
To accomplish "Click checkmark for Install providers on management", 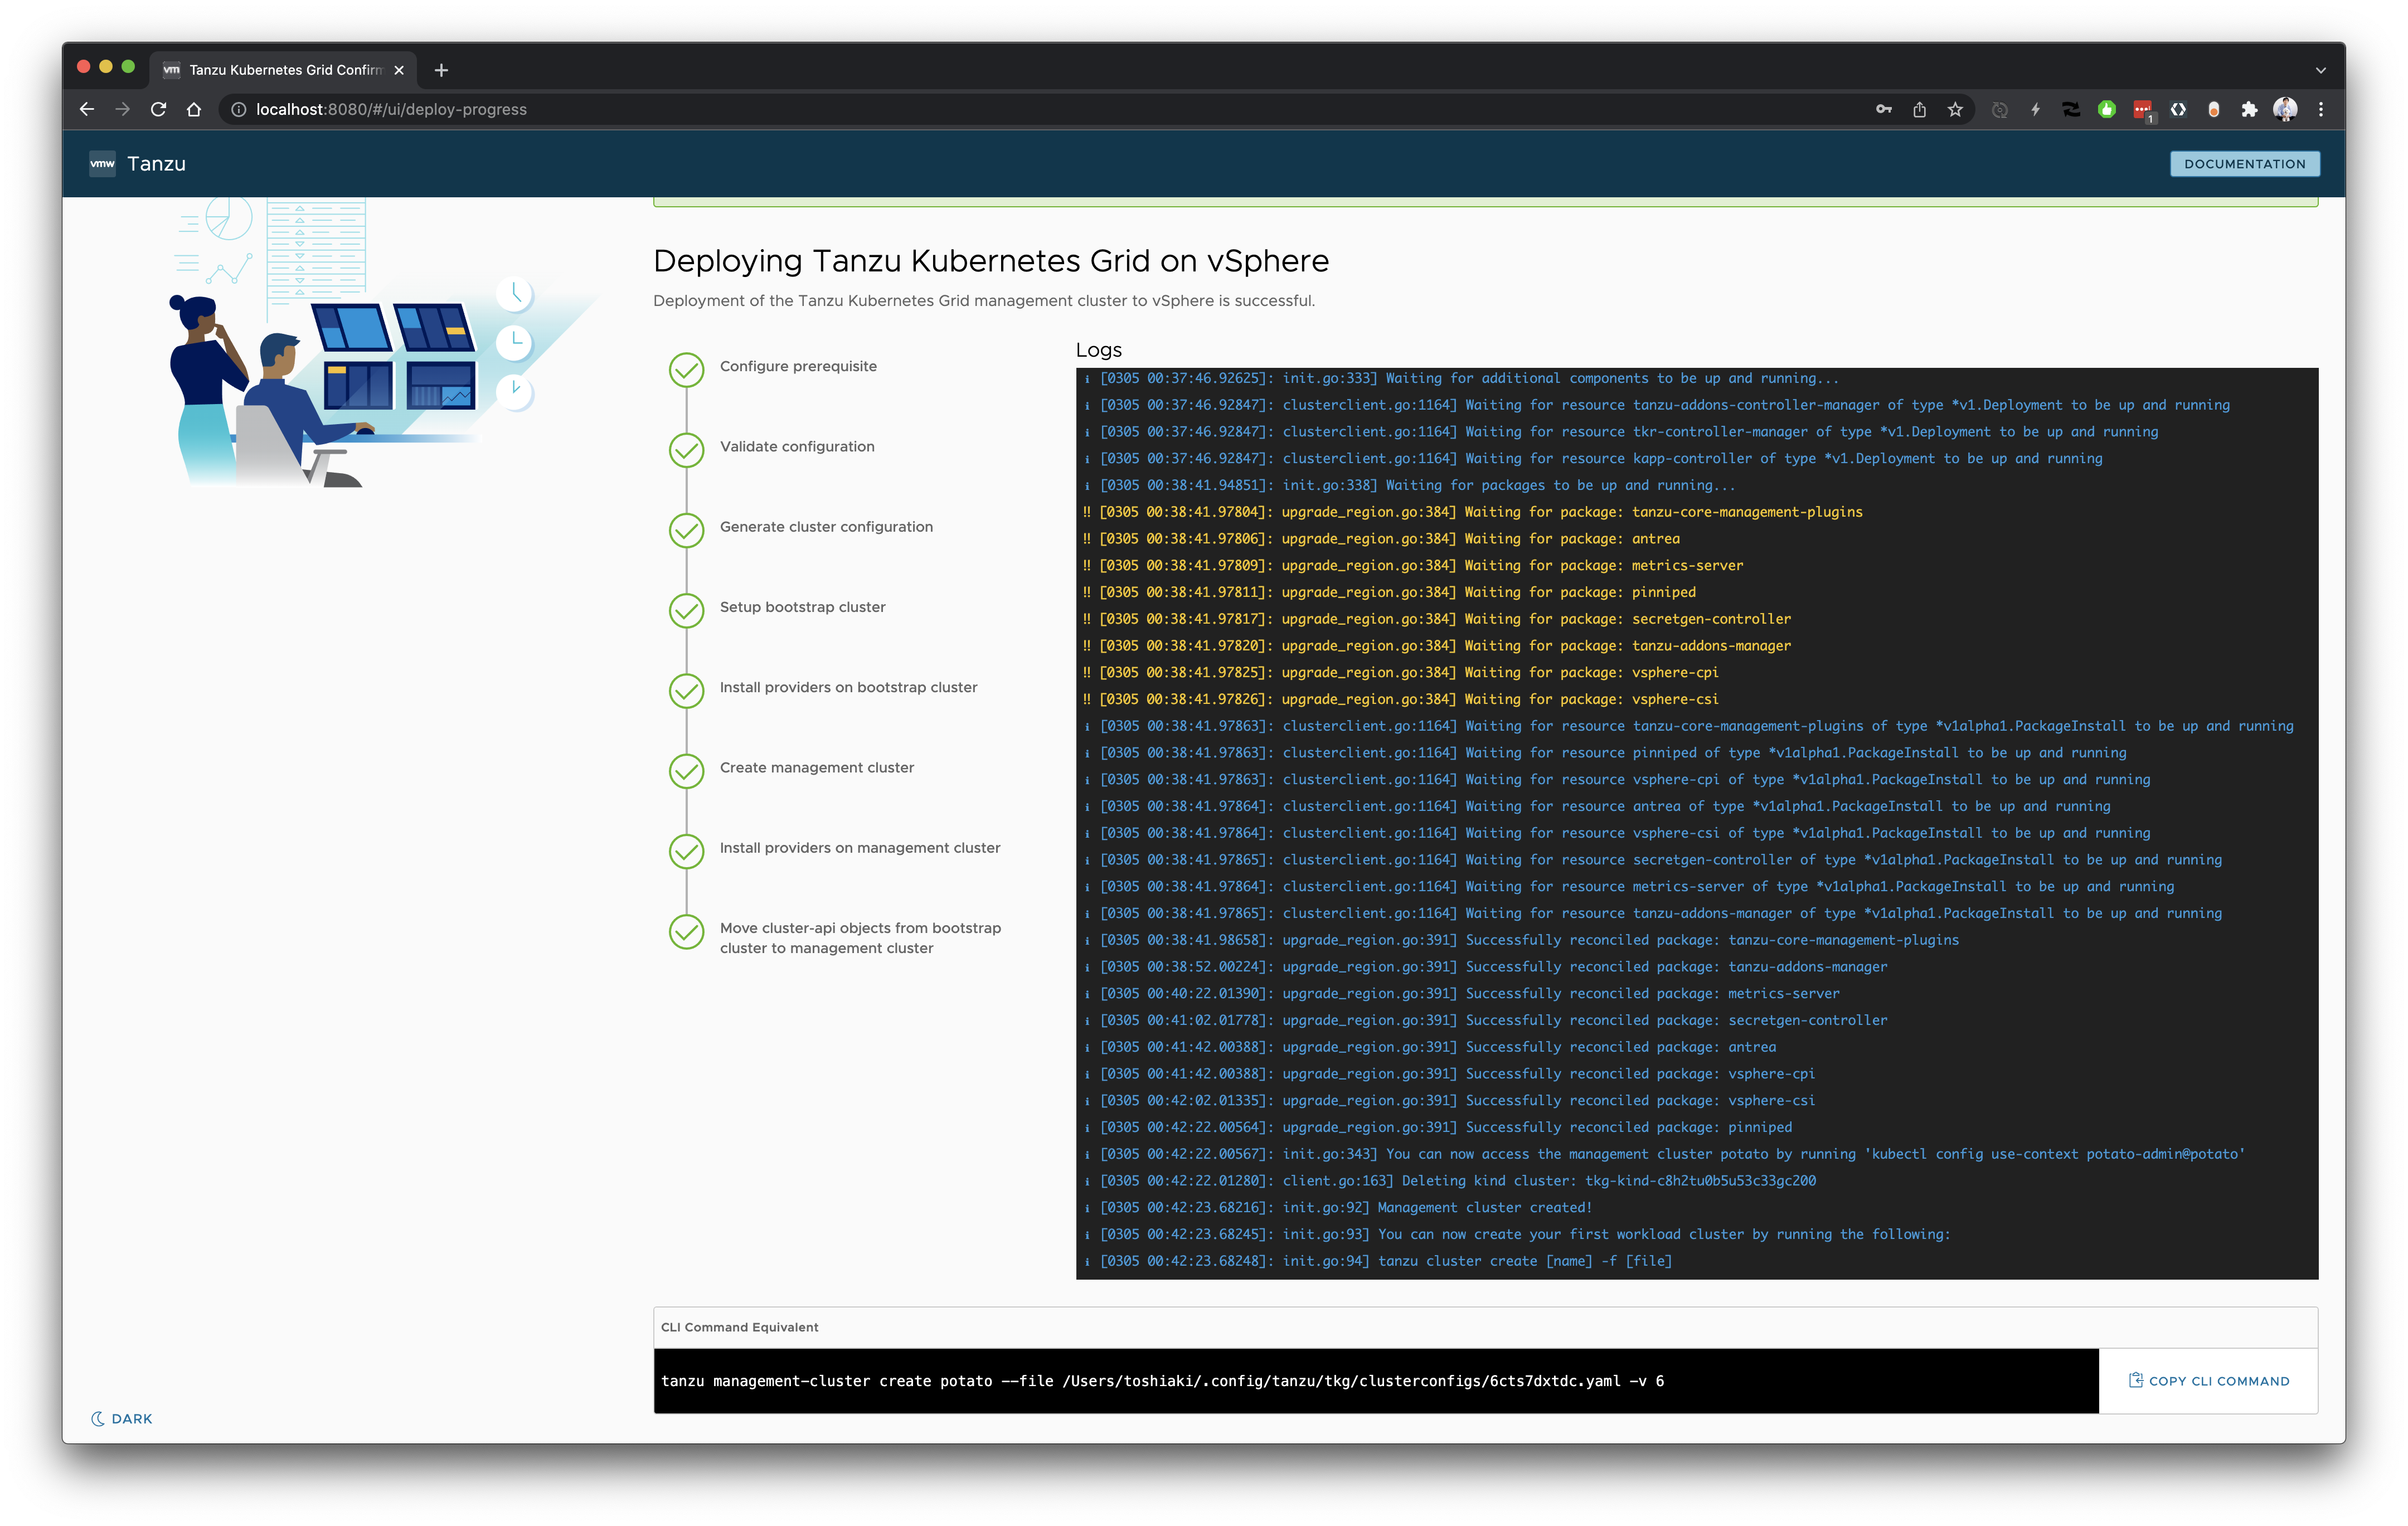I will 687,851.
